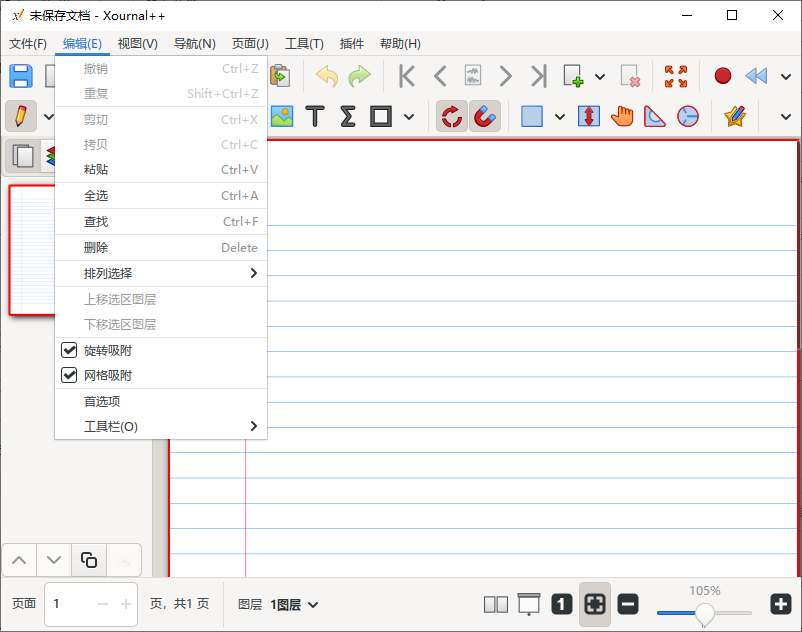Click the zoom slider knob
The width and height of the screenshot is (802, 632).
704,613
